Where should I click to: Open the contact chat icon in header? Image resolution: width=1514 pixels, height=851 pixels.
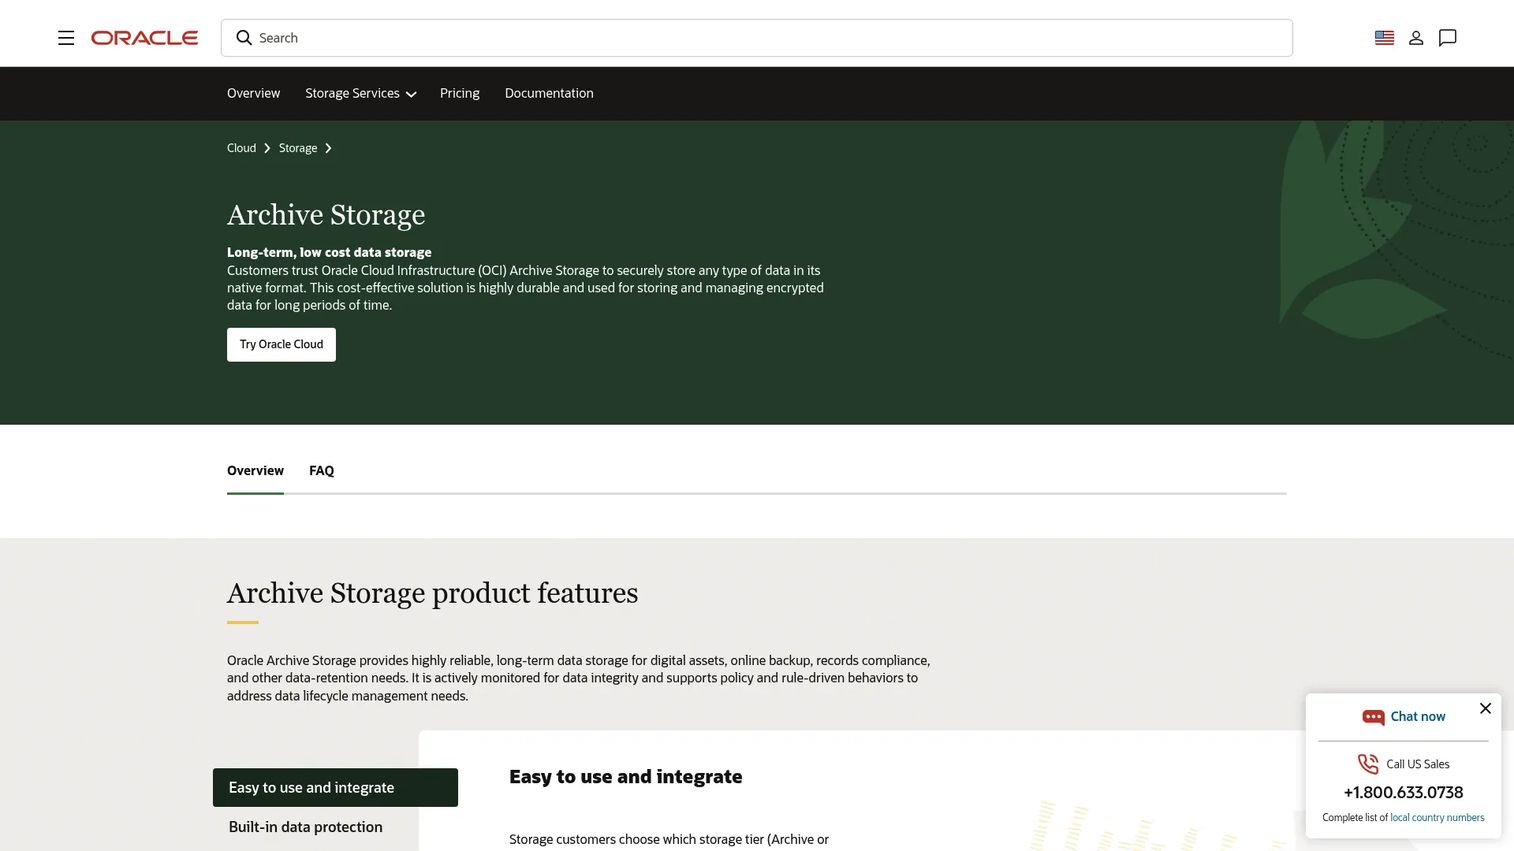coord(1447,38)
